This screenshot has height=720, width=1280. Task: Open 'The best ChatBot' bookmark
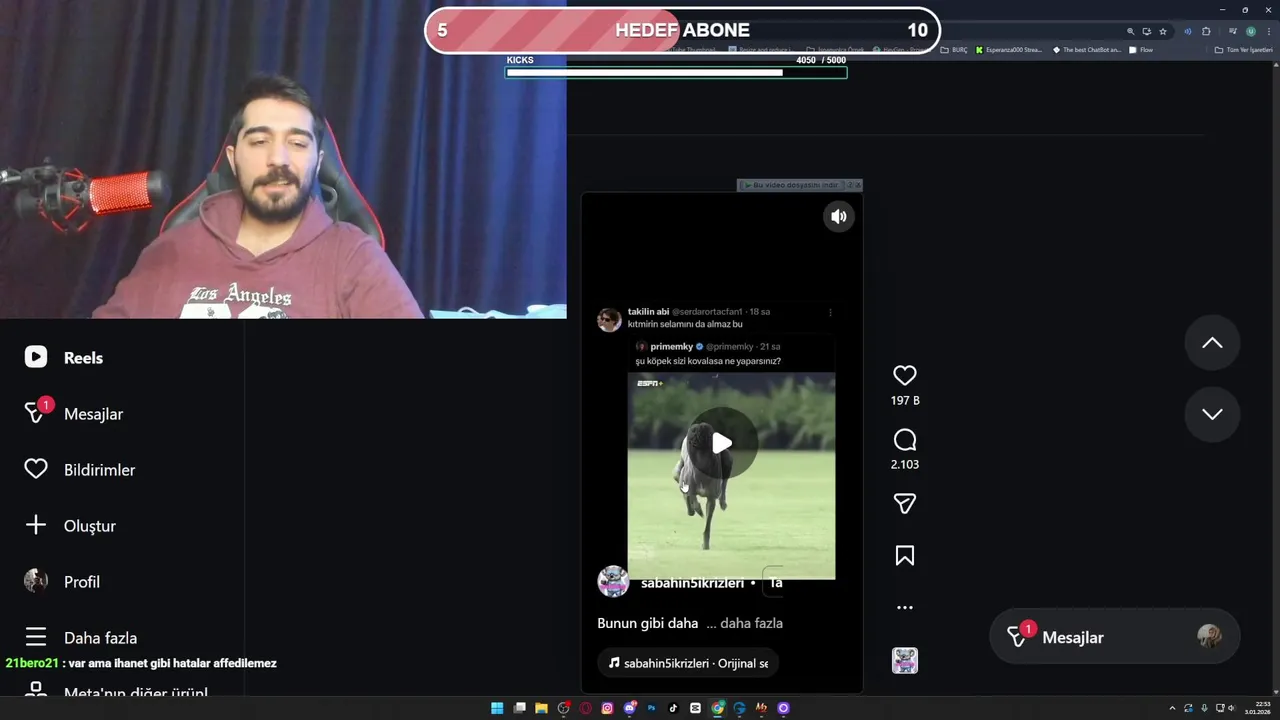[x=1087, y=50]
